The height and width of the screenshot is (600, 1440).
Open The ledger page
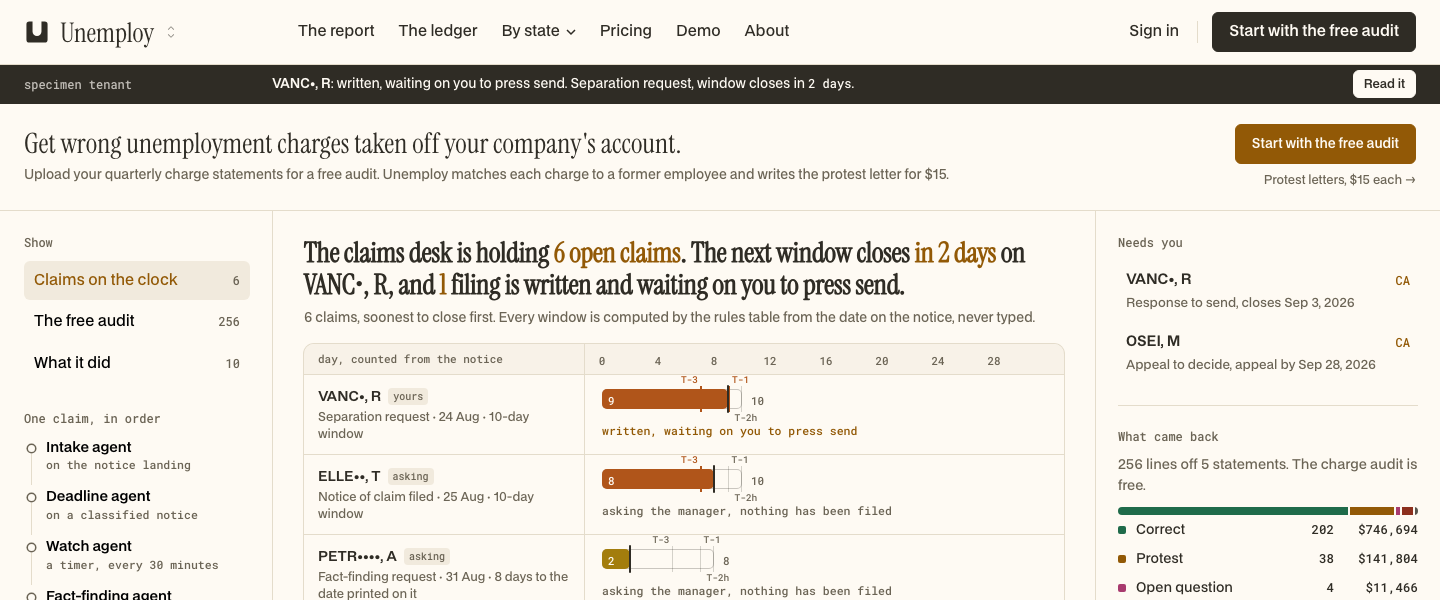click(438, 31)
